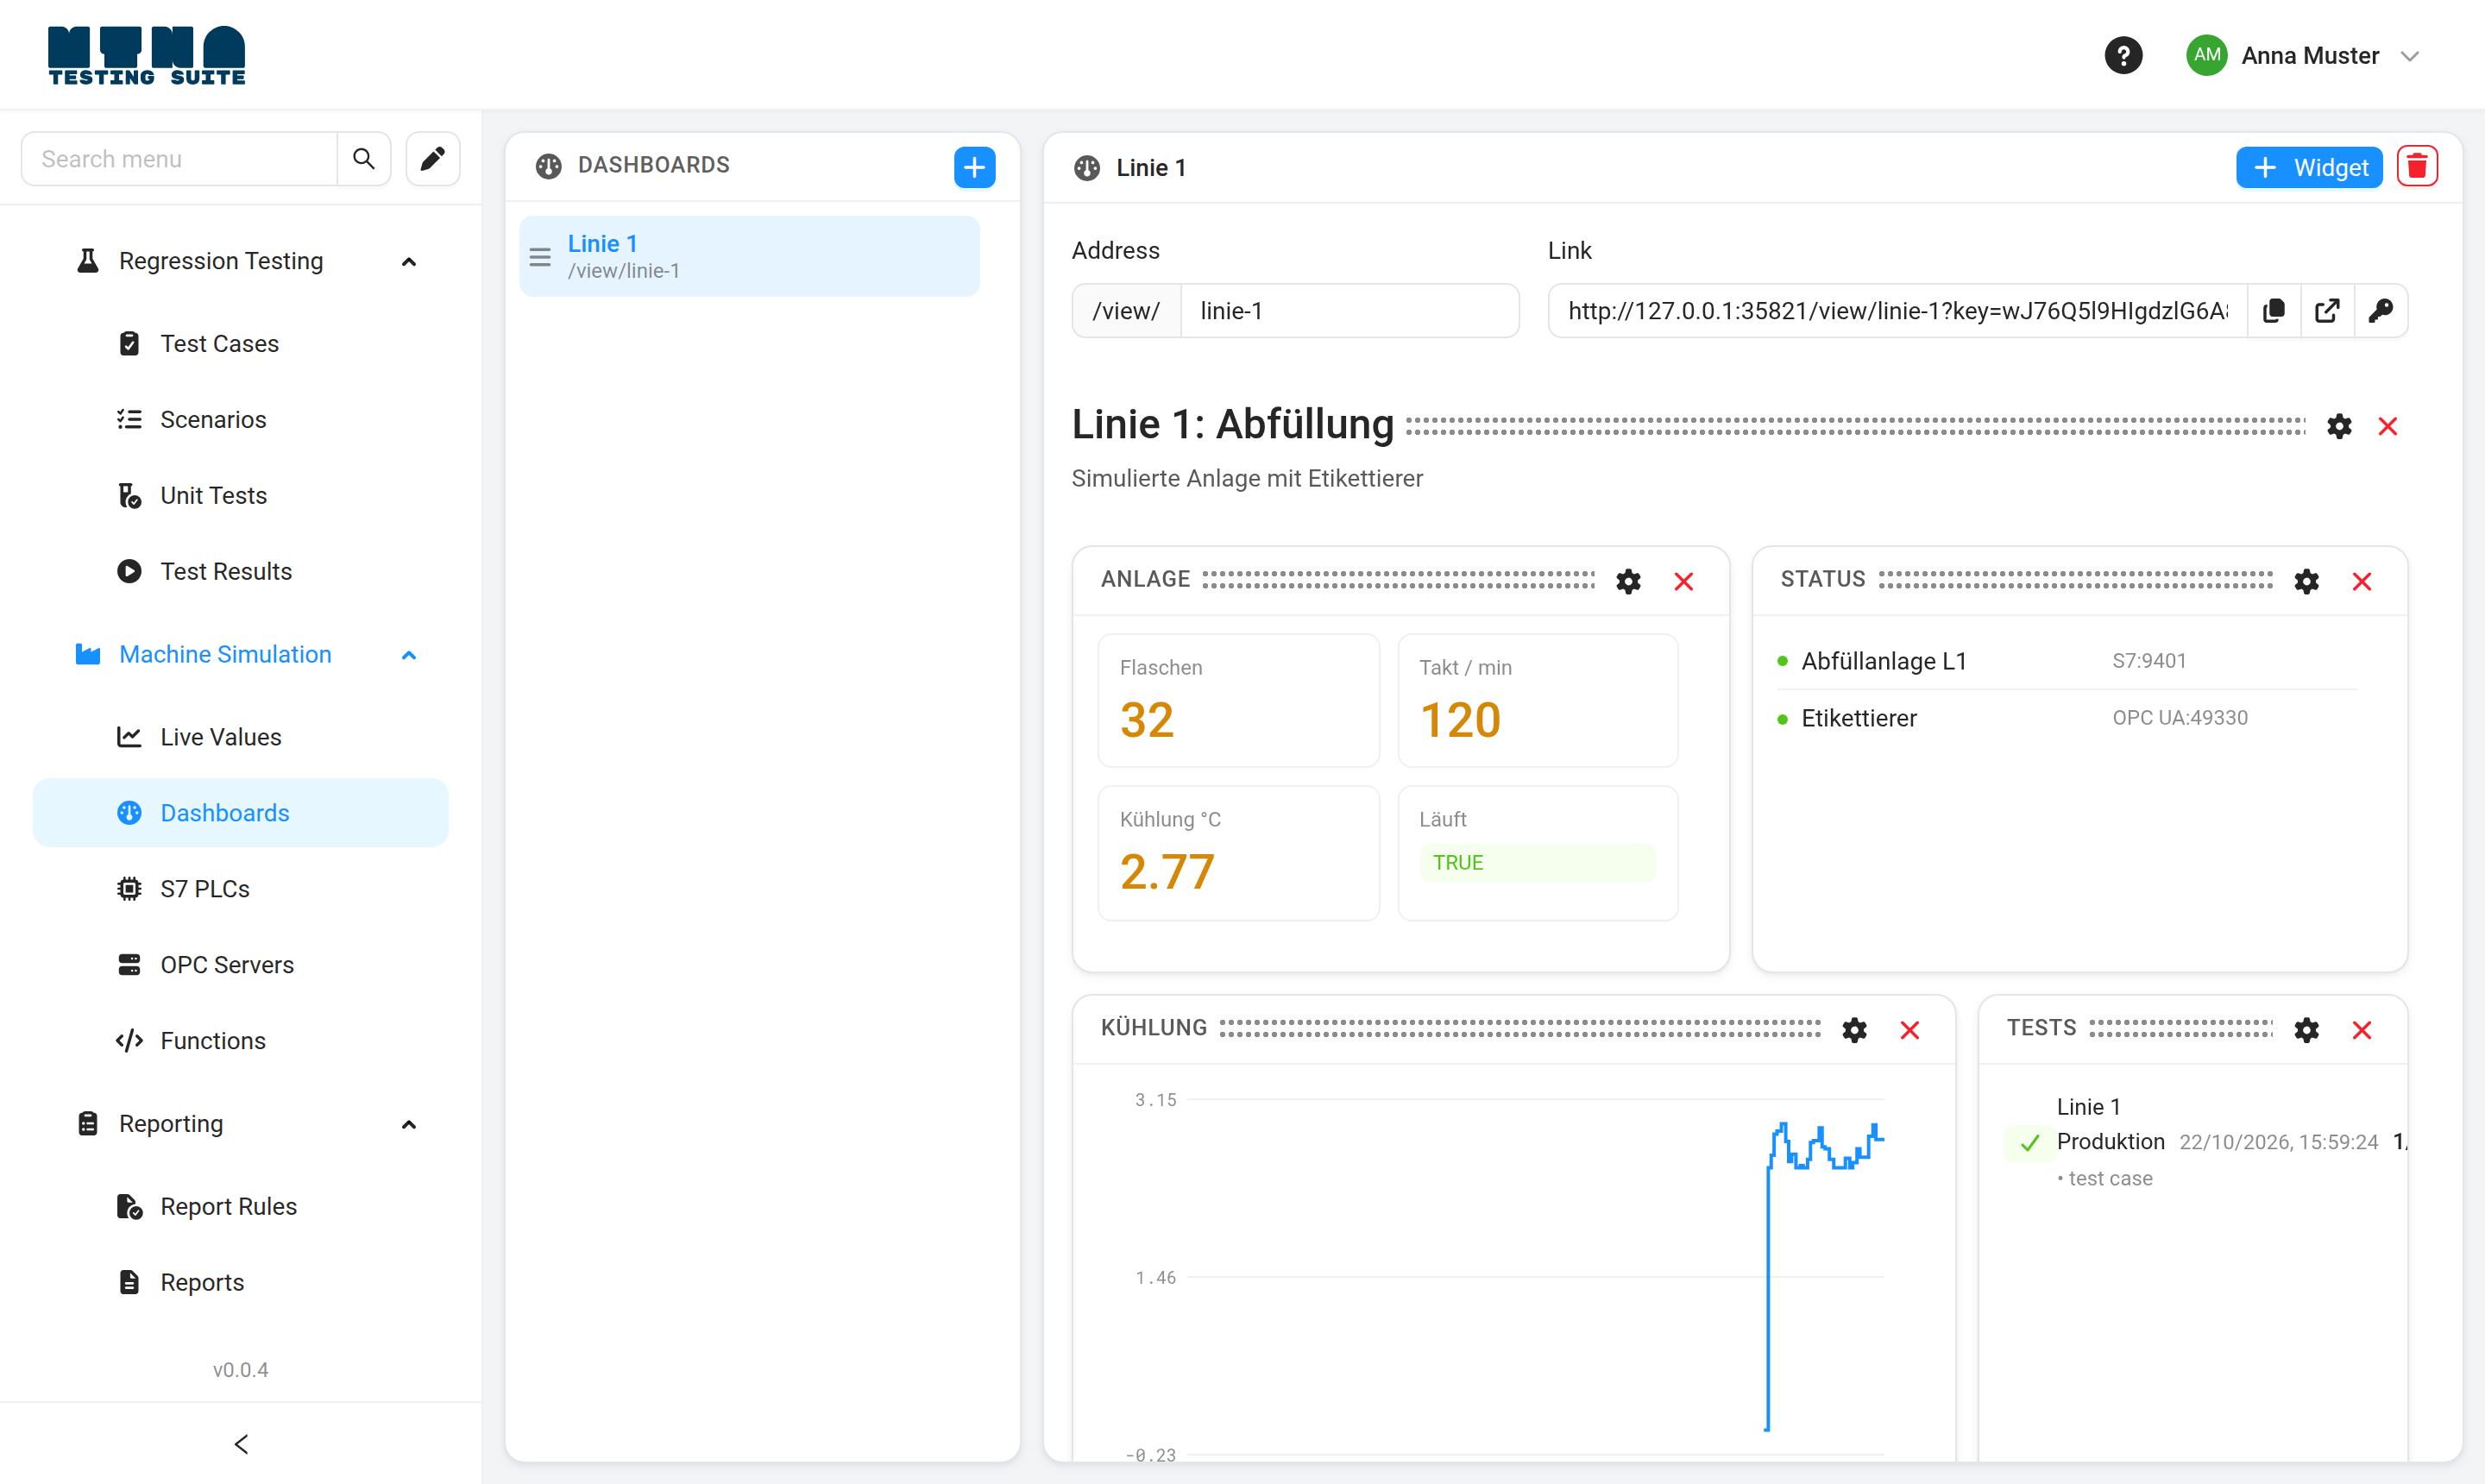Open the help question mark icon
The image size is (2485, 1484).
click(x=2122, y=55)
